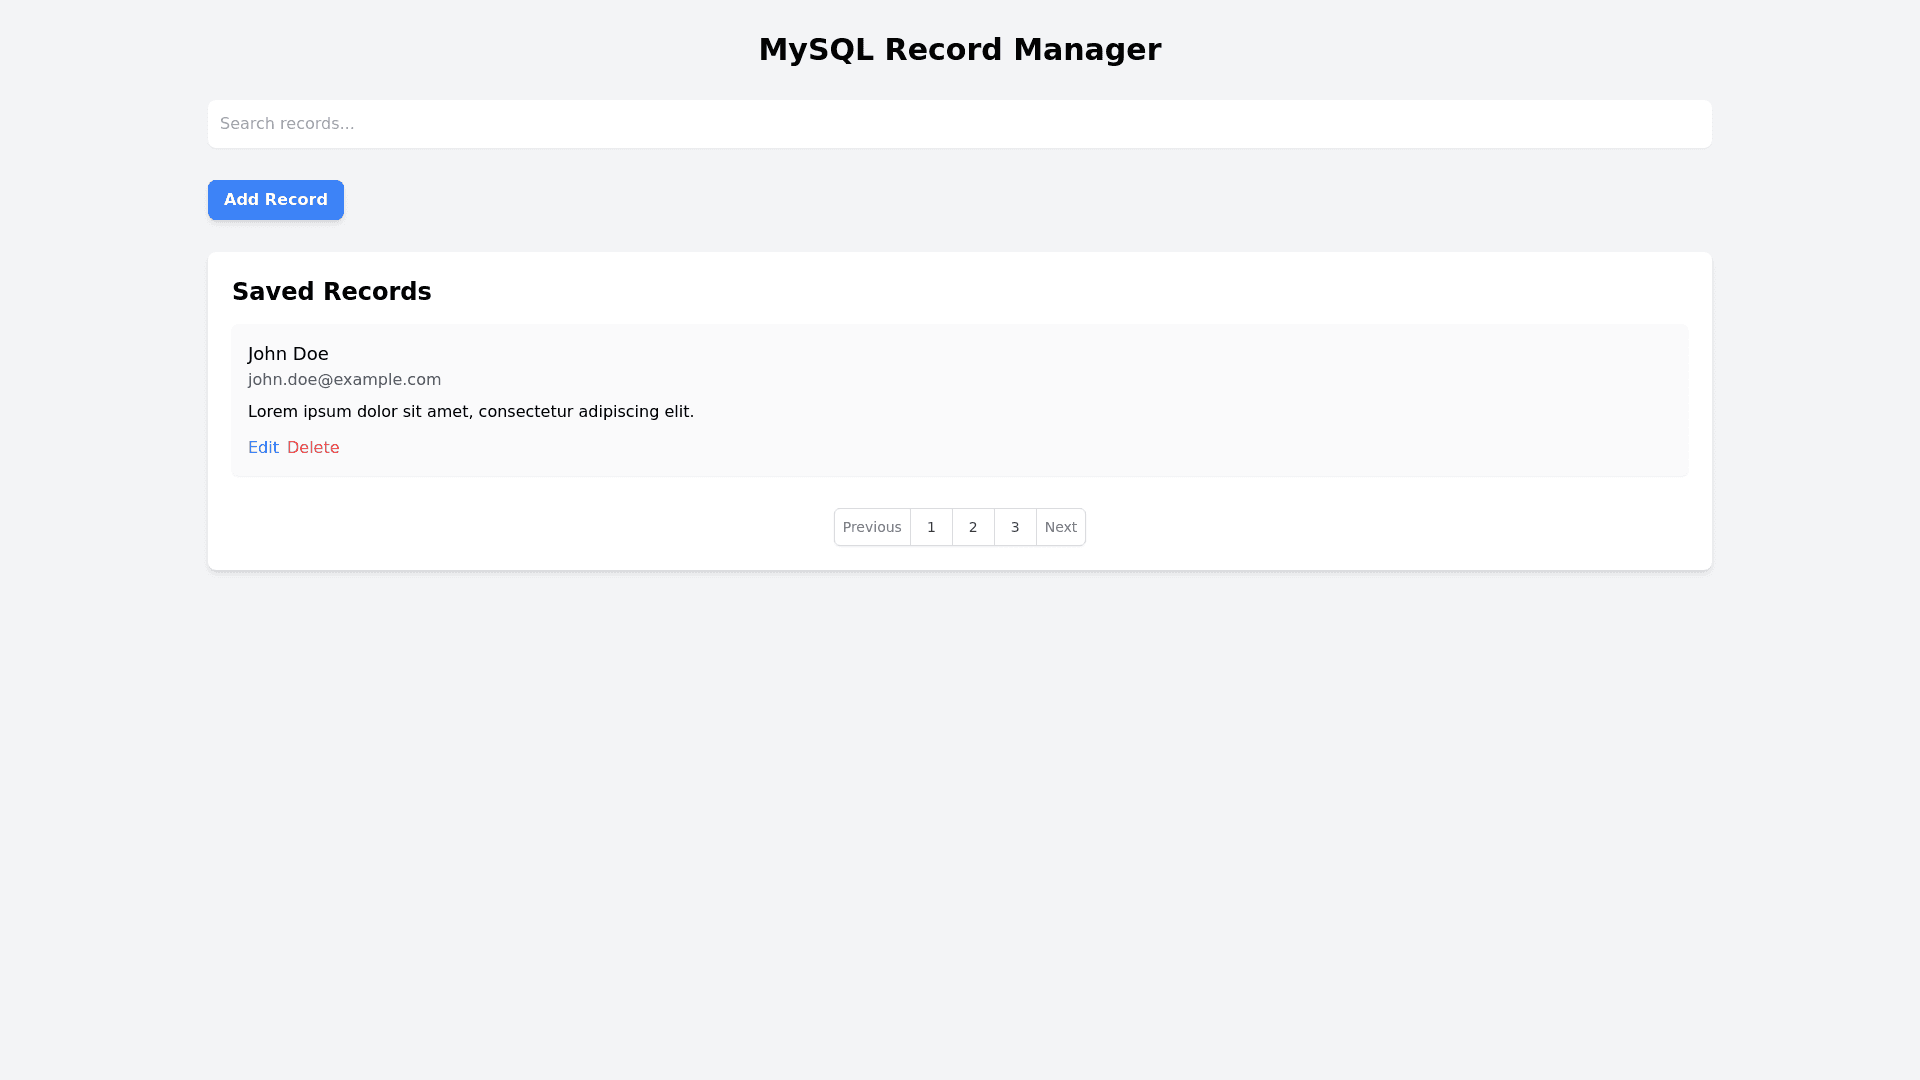Click white panel area beside pagination
This screenshot has width=1920, height=1080.
point(1400,527)
